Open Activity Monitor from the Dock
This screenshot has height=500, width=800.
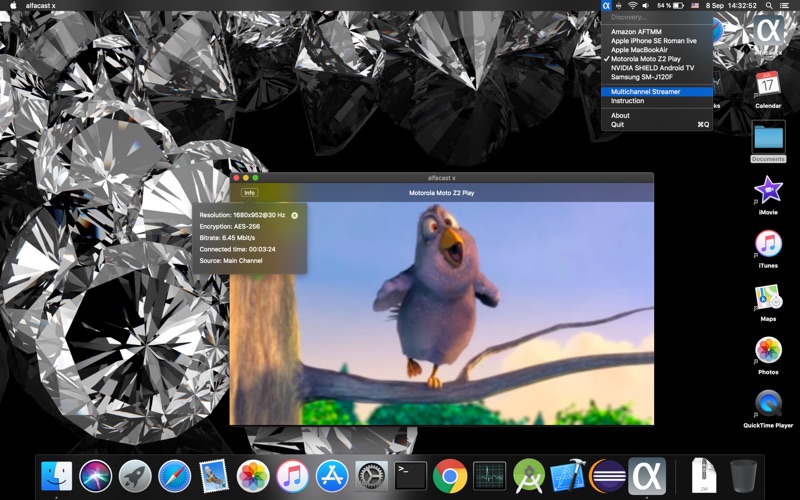pos(490,476)
